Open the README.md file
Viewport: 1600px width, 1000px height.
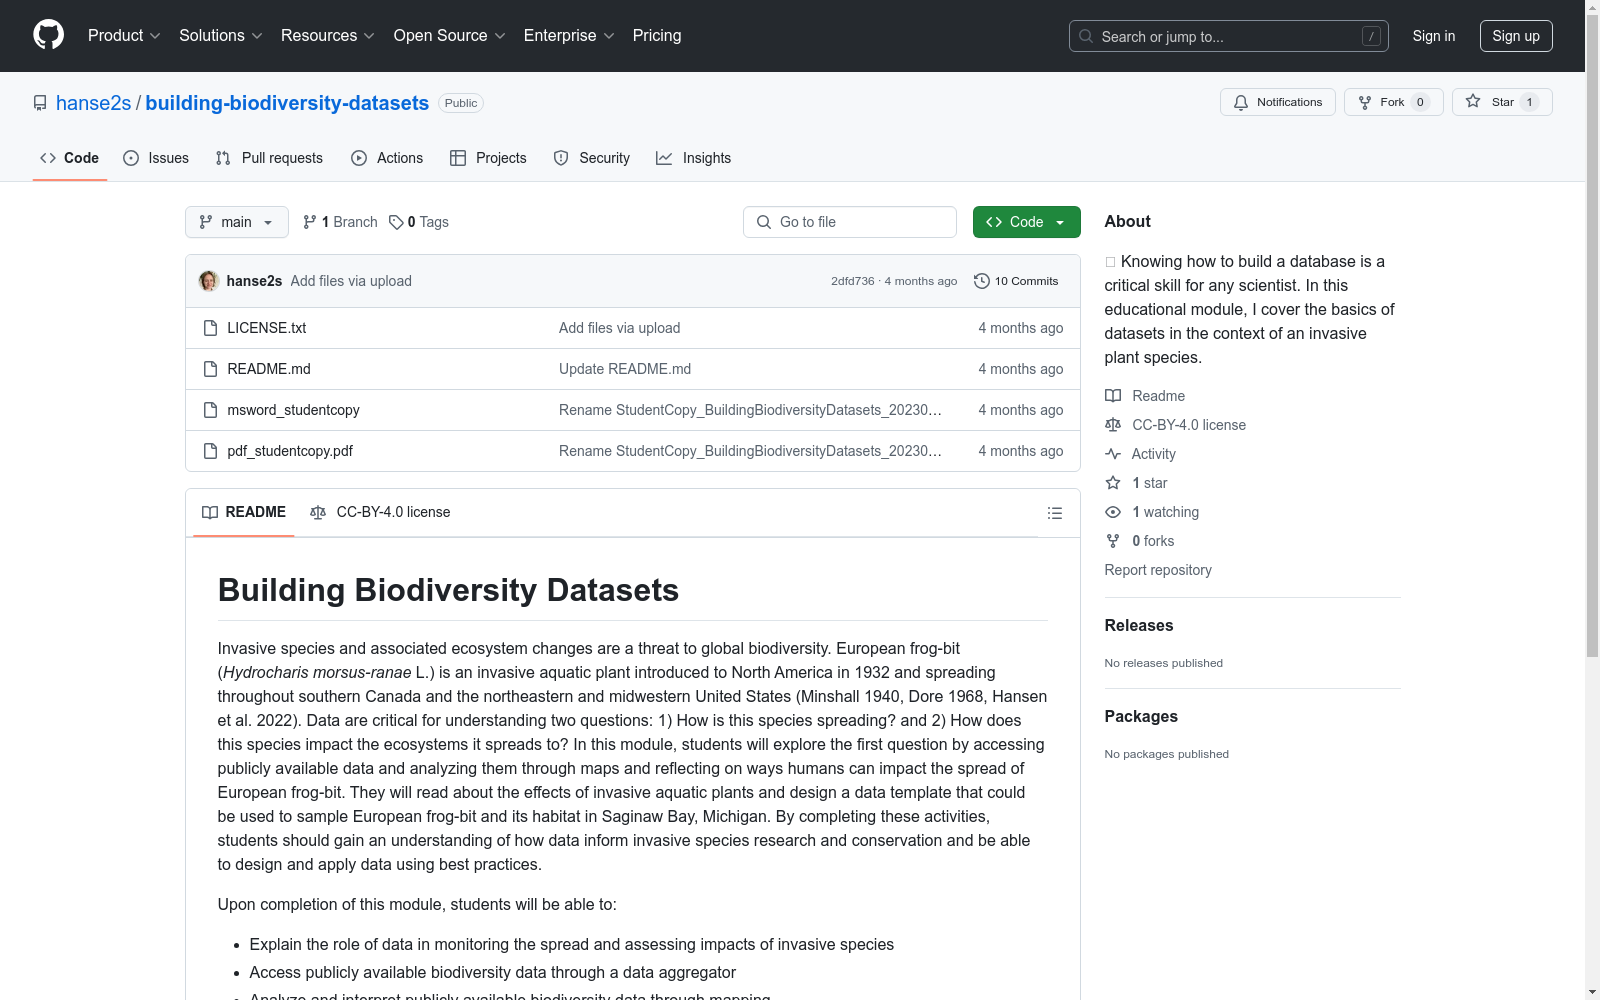tap(269, 369)
